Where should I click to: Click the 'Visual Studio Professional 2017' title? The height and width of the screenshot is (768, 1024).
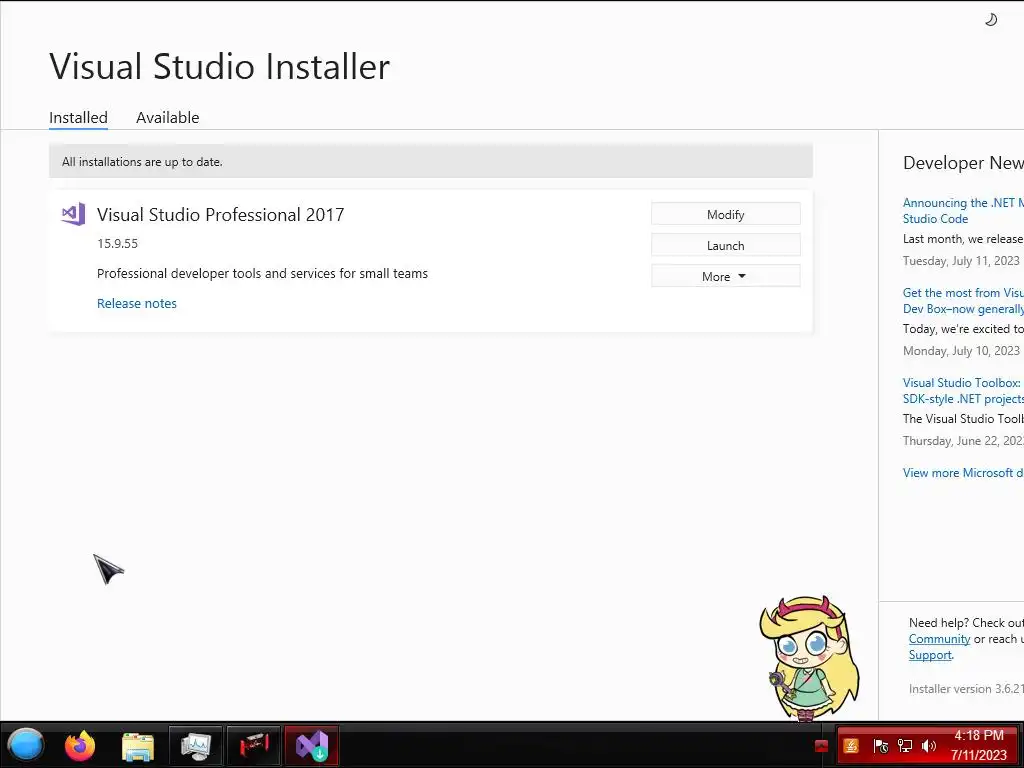pyautogui.click(x=220, y=215)
